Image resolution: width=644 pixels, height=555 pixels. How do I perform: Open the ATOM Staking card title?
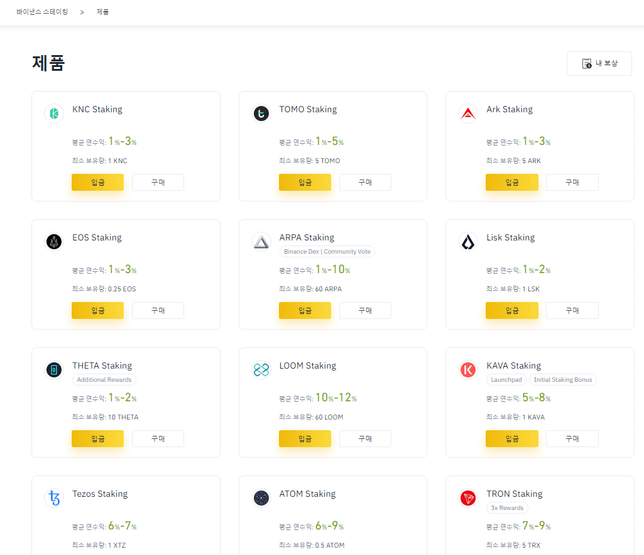pos(307,494)
